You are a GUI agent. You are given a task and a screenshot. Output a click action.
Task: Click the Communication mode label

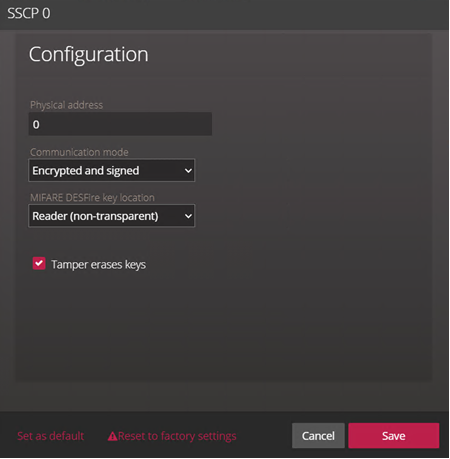79,152
